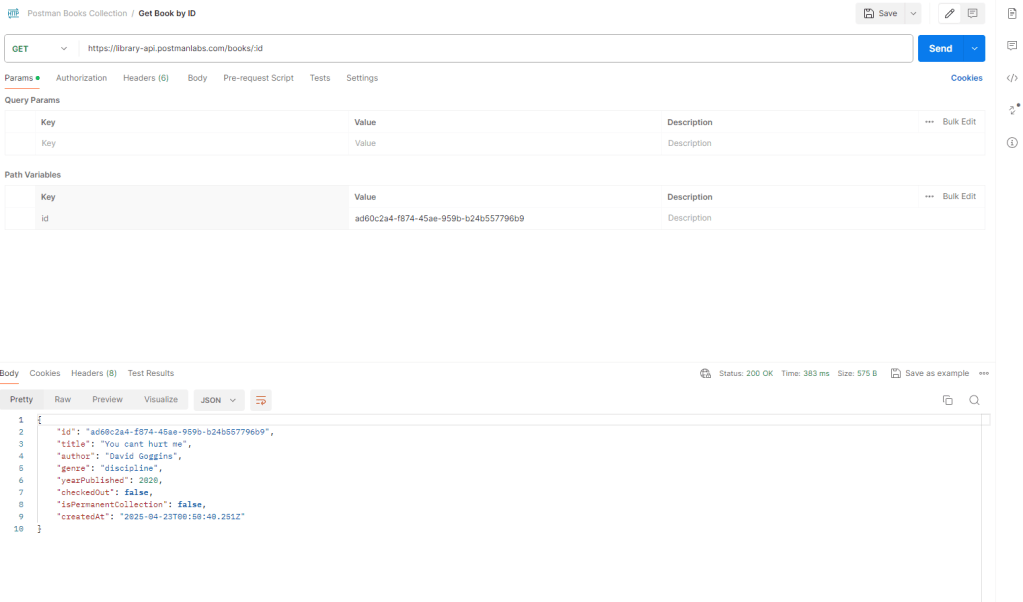
Task: Select the Raw response view
Action: click(62, 400)
